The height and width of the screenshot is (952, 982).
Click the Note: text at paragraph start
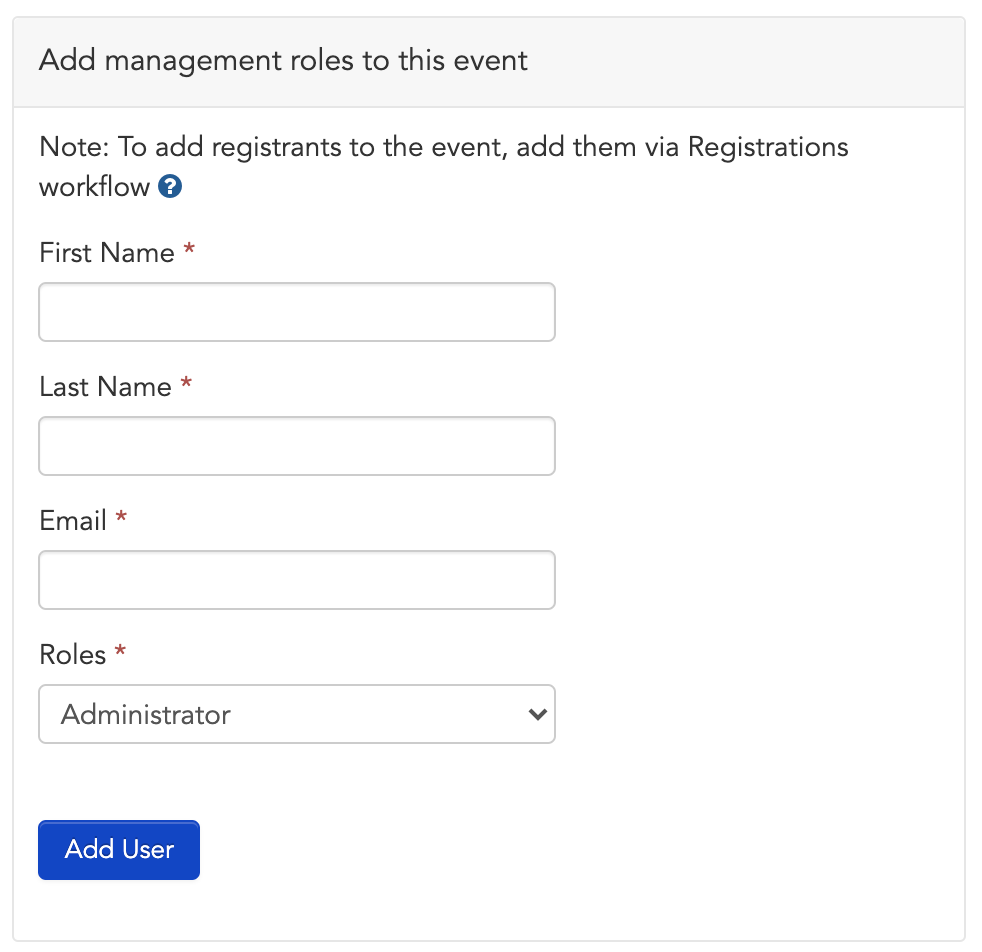tap(74, 147)
